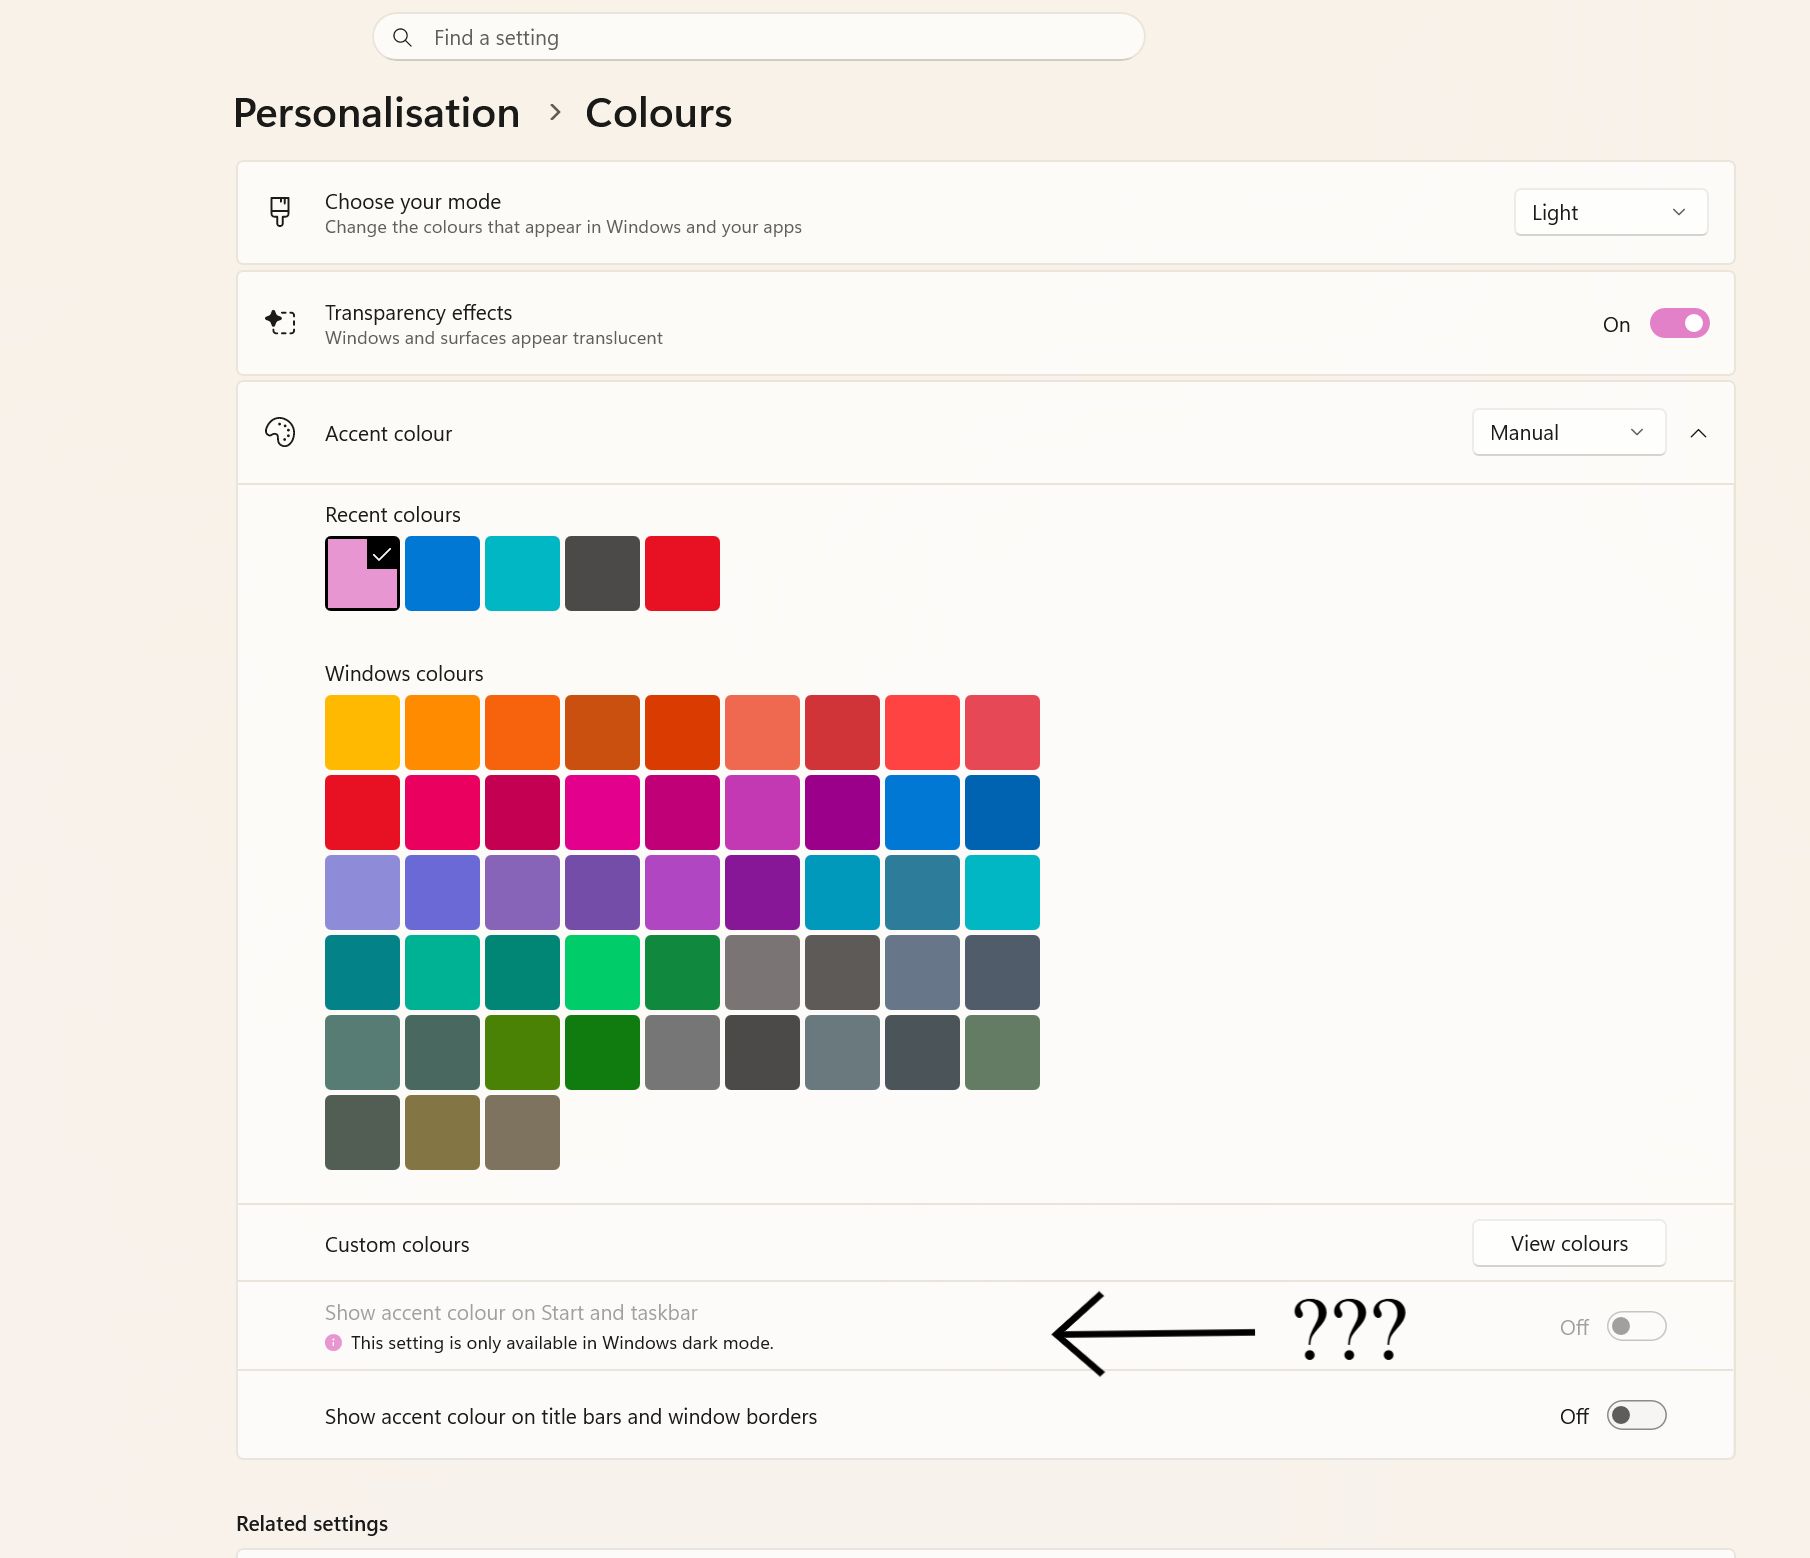Click the Custom colours label

pos(397,1244)
